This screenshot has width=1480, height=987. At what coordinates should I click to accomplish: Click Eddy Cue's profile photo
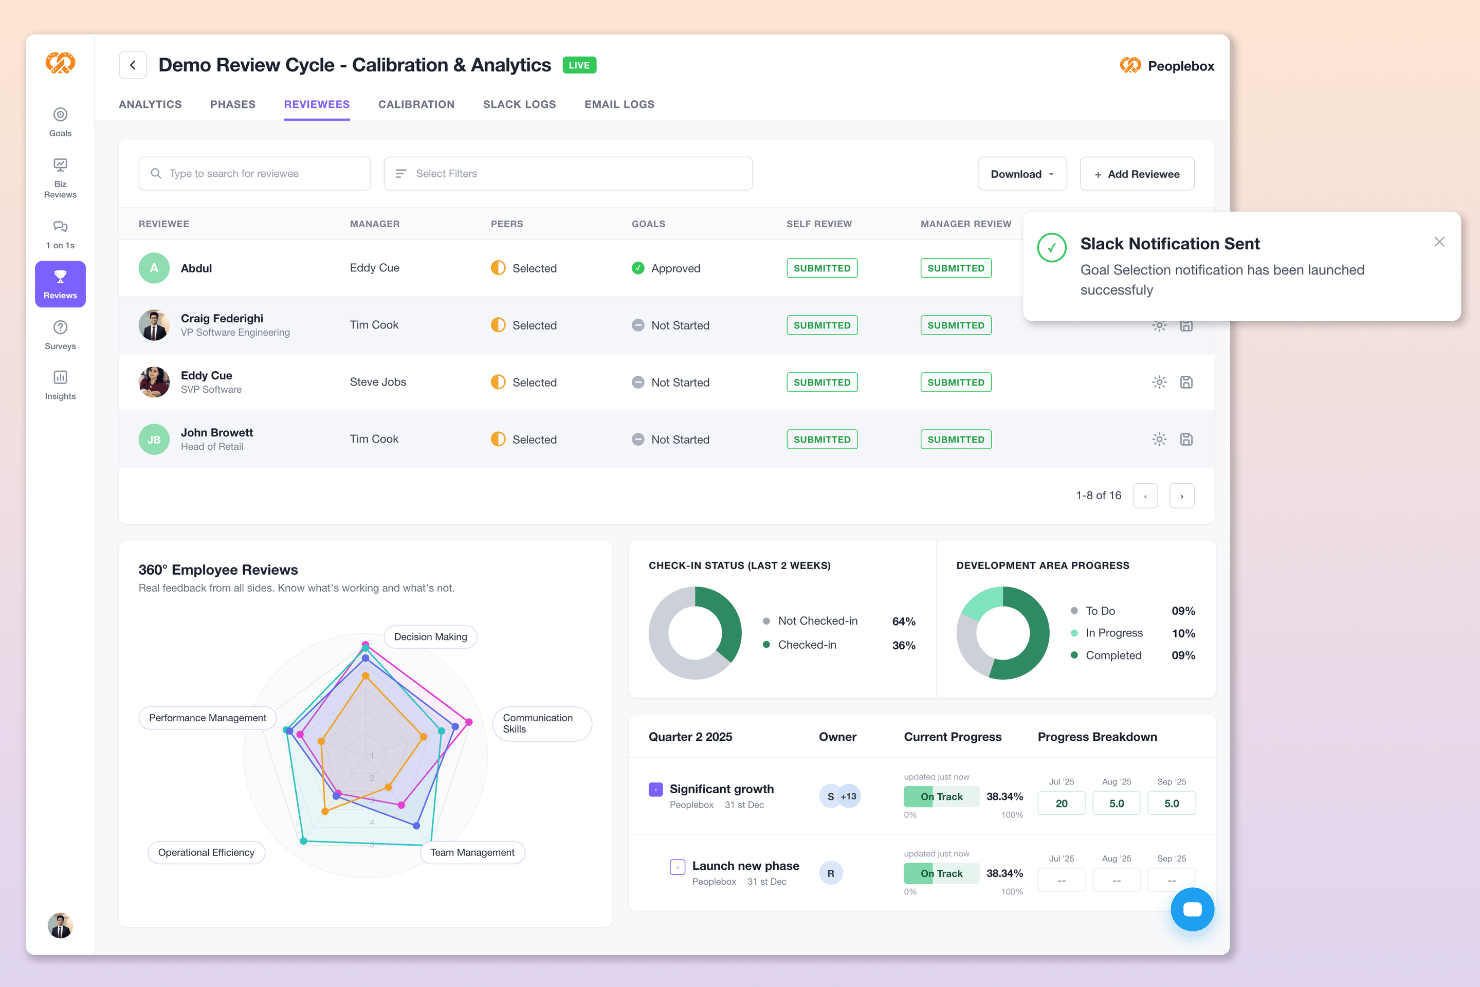coord(154,382)
